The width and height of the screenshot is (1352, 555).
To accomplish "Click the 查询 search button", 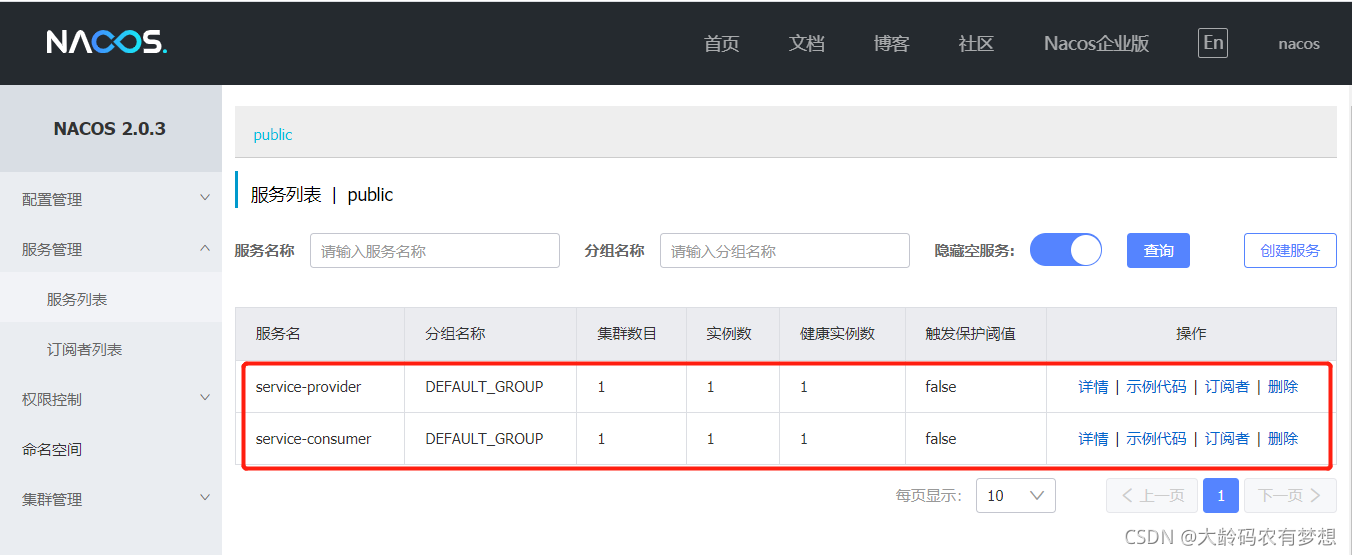I will [1158, 250].
